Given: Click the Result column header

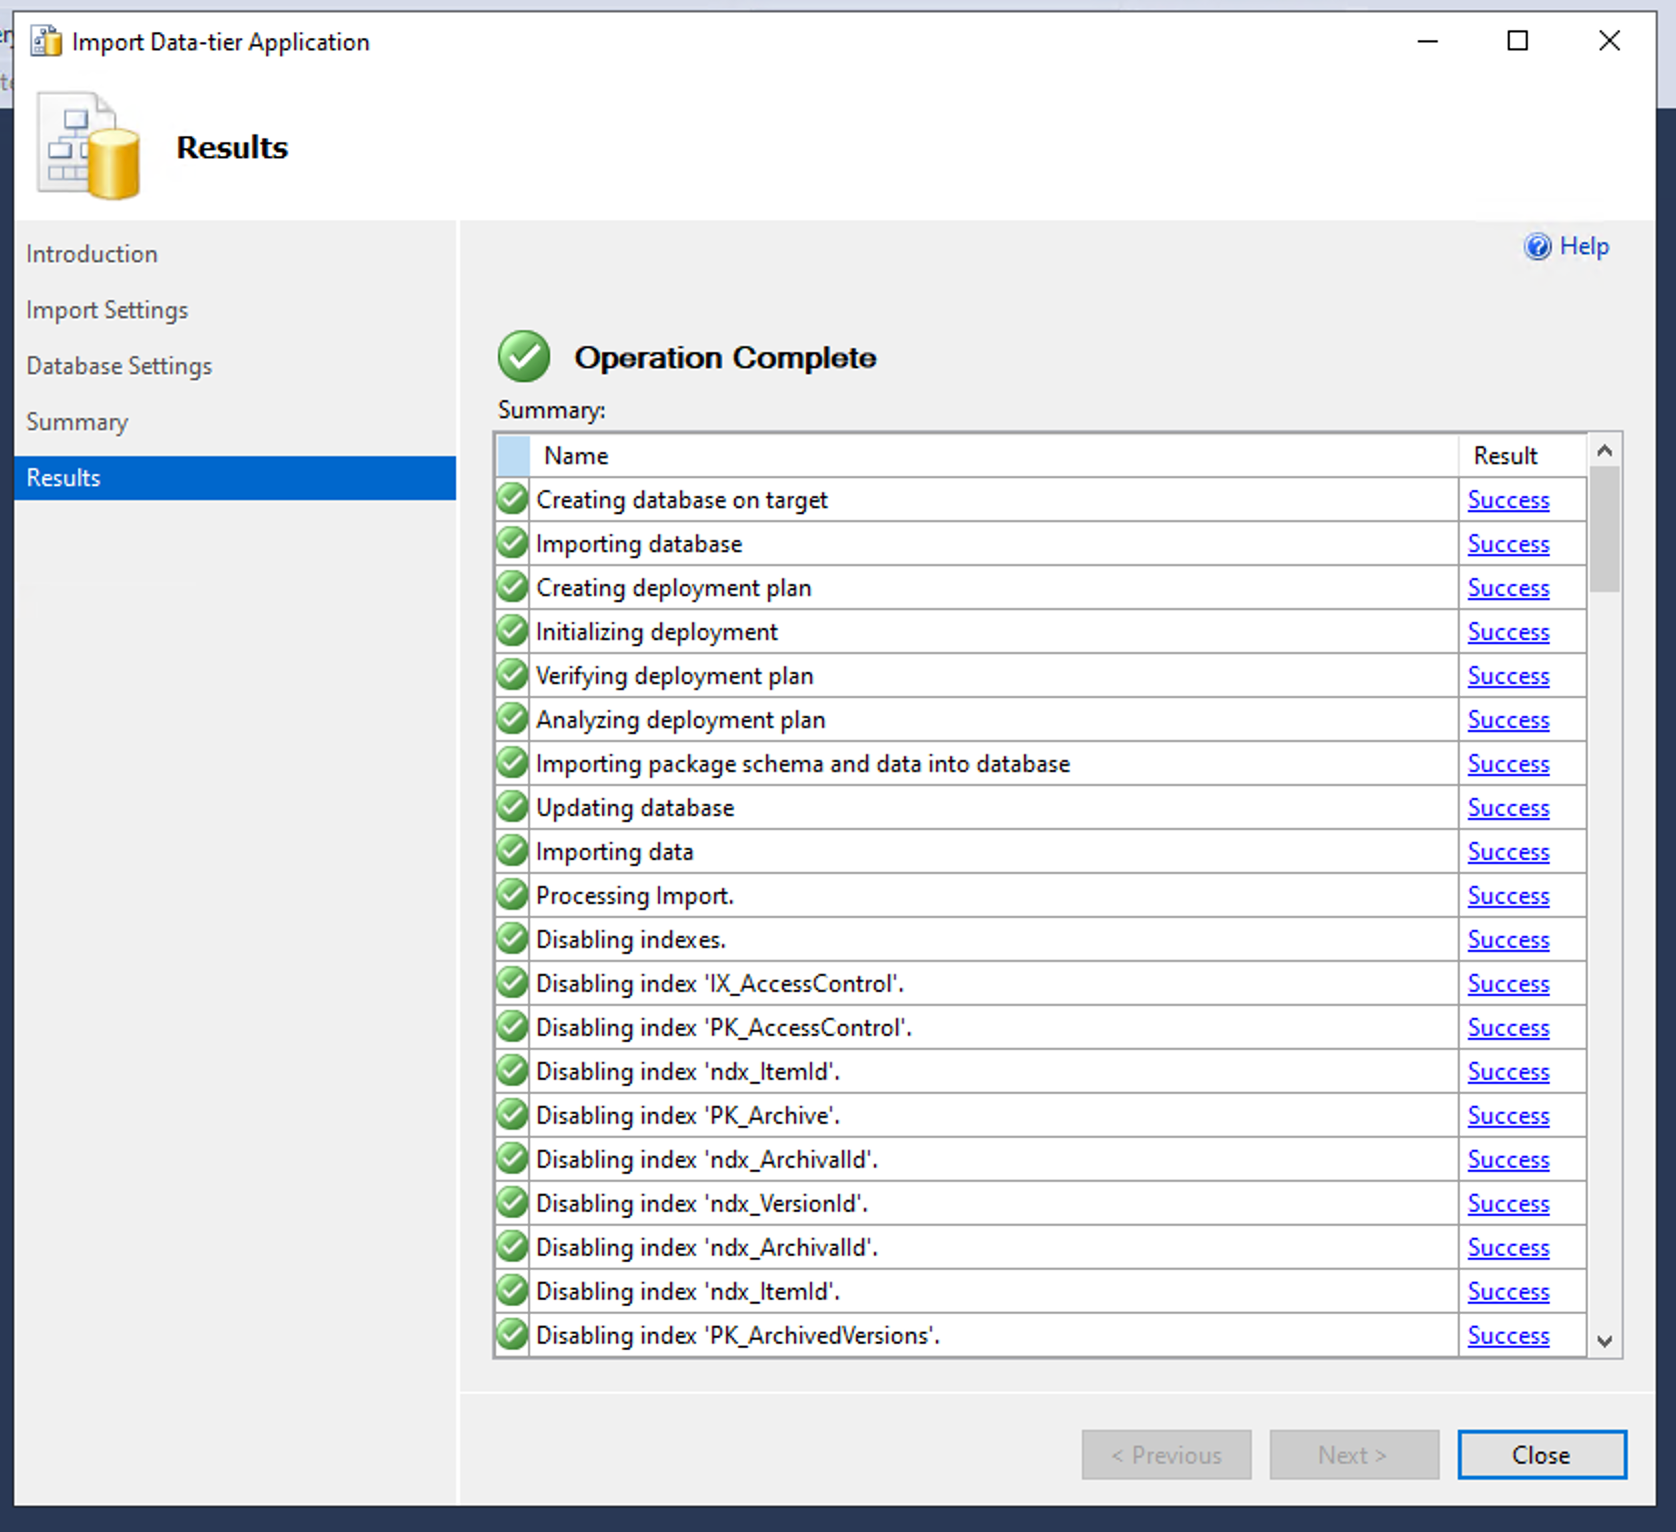Looking at the screenshot, I should click(1522, 456).
